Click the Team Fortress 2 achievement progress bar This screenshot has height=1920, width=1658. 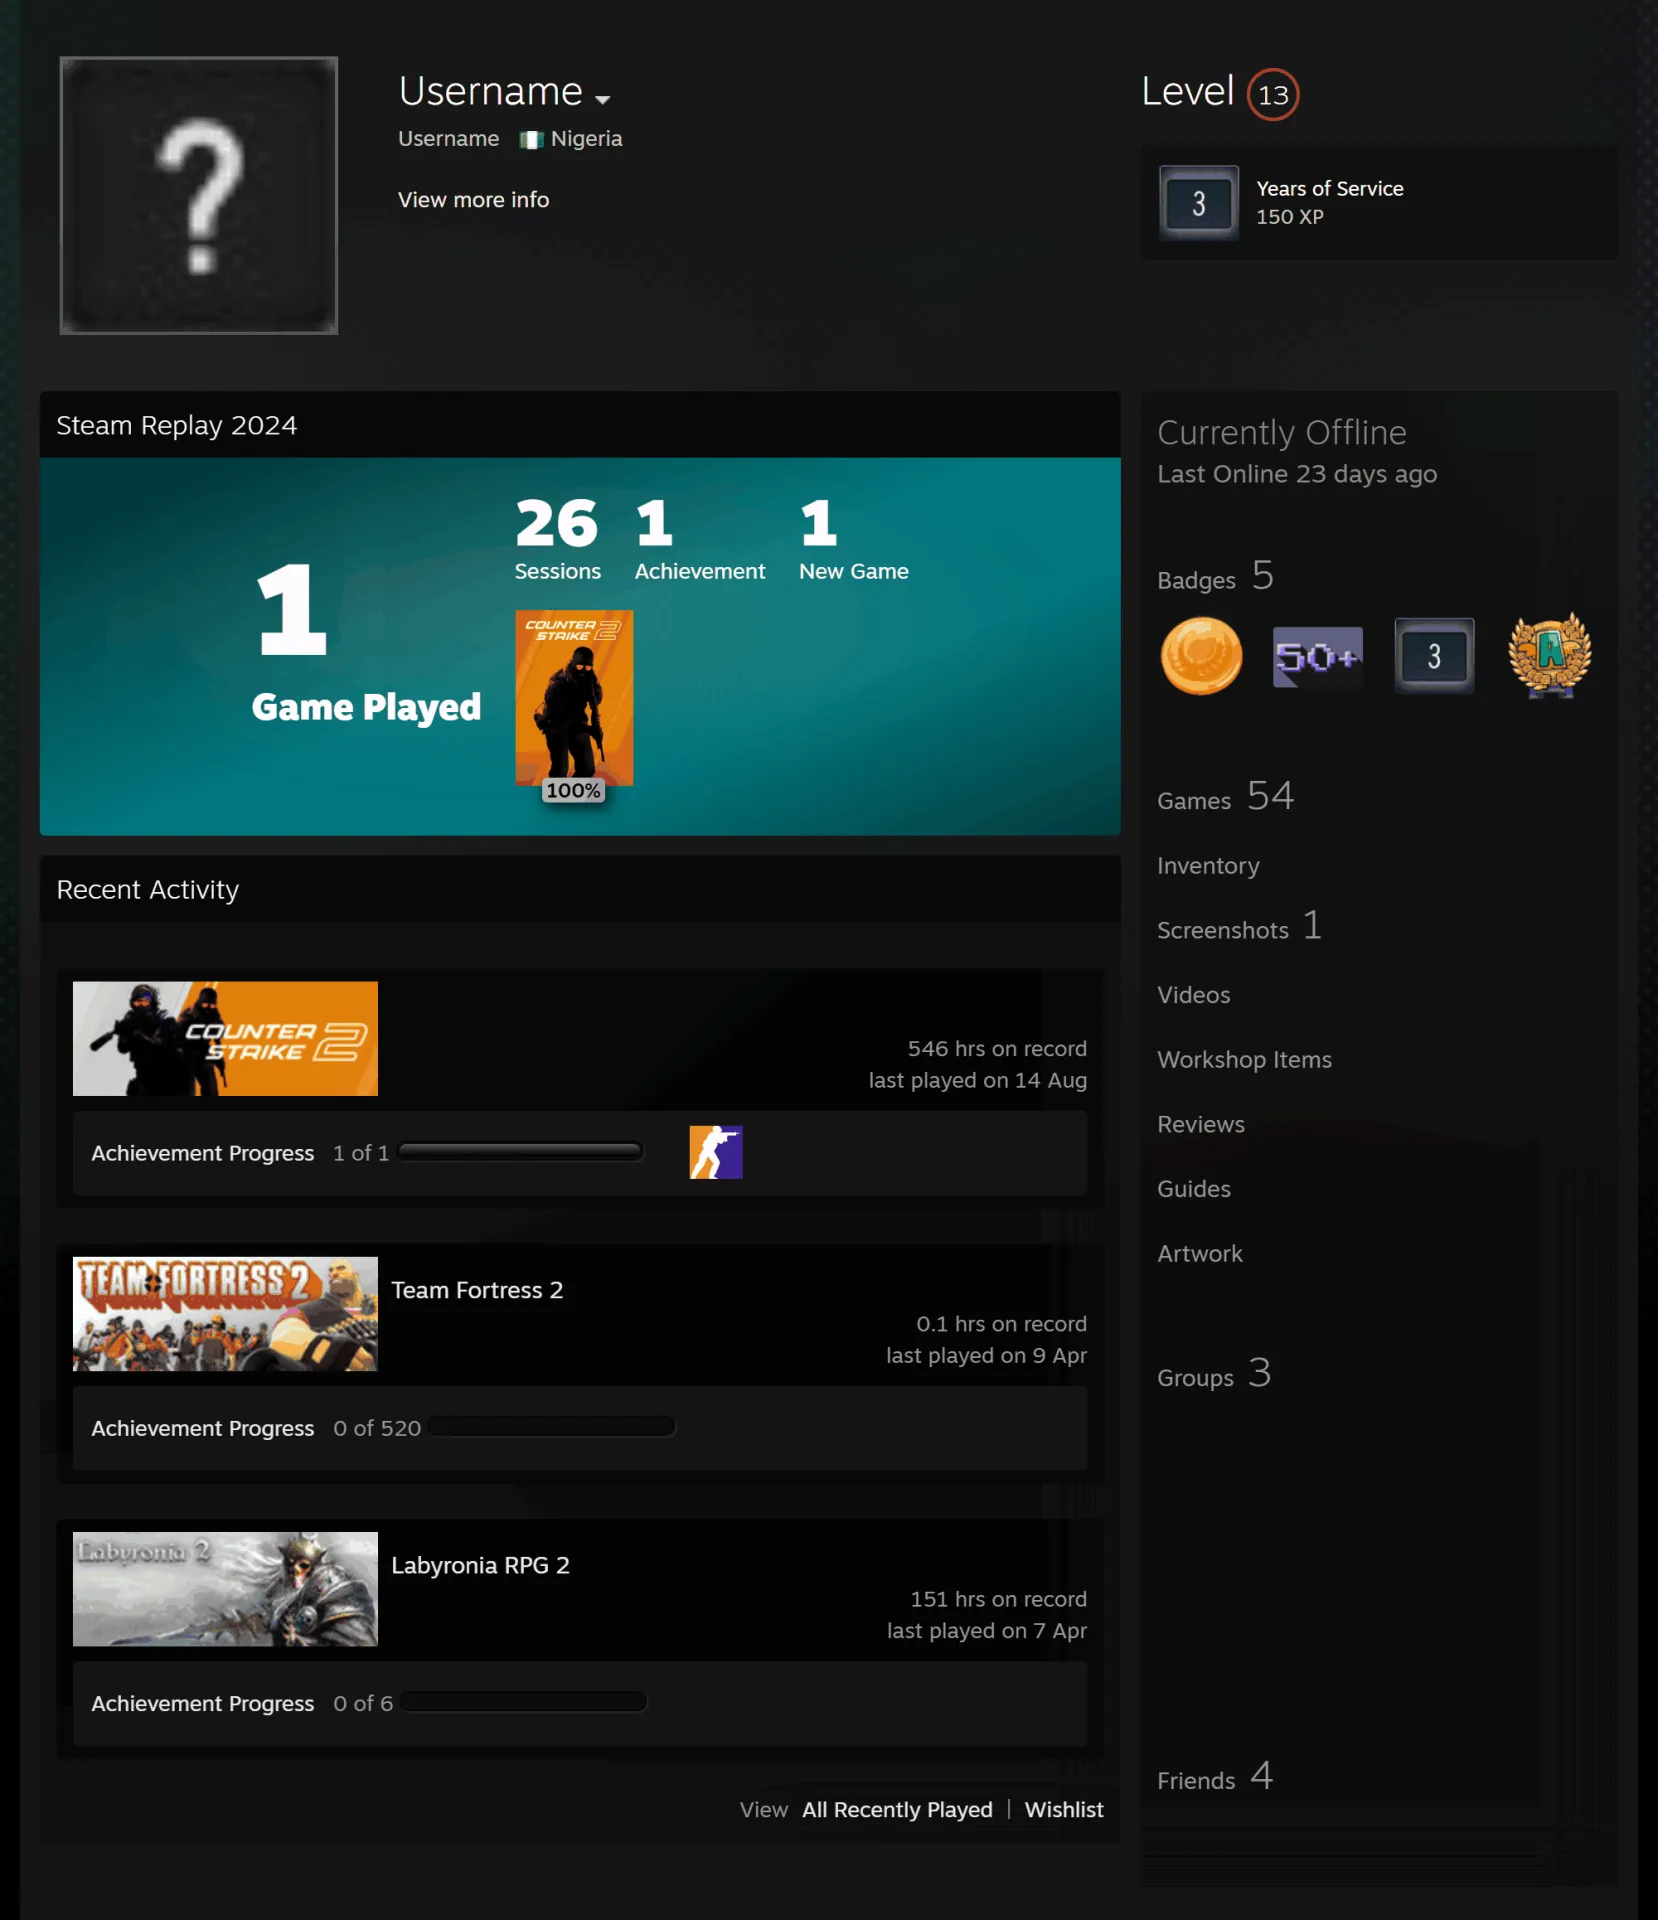552,1427
